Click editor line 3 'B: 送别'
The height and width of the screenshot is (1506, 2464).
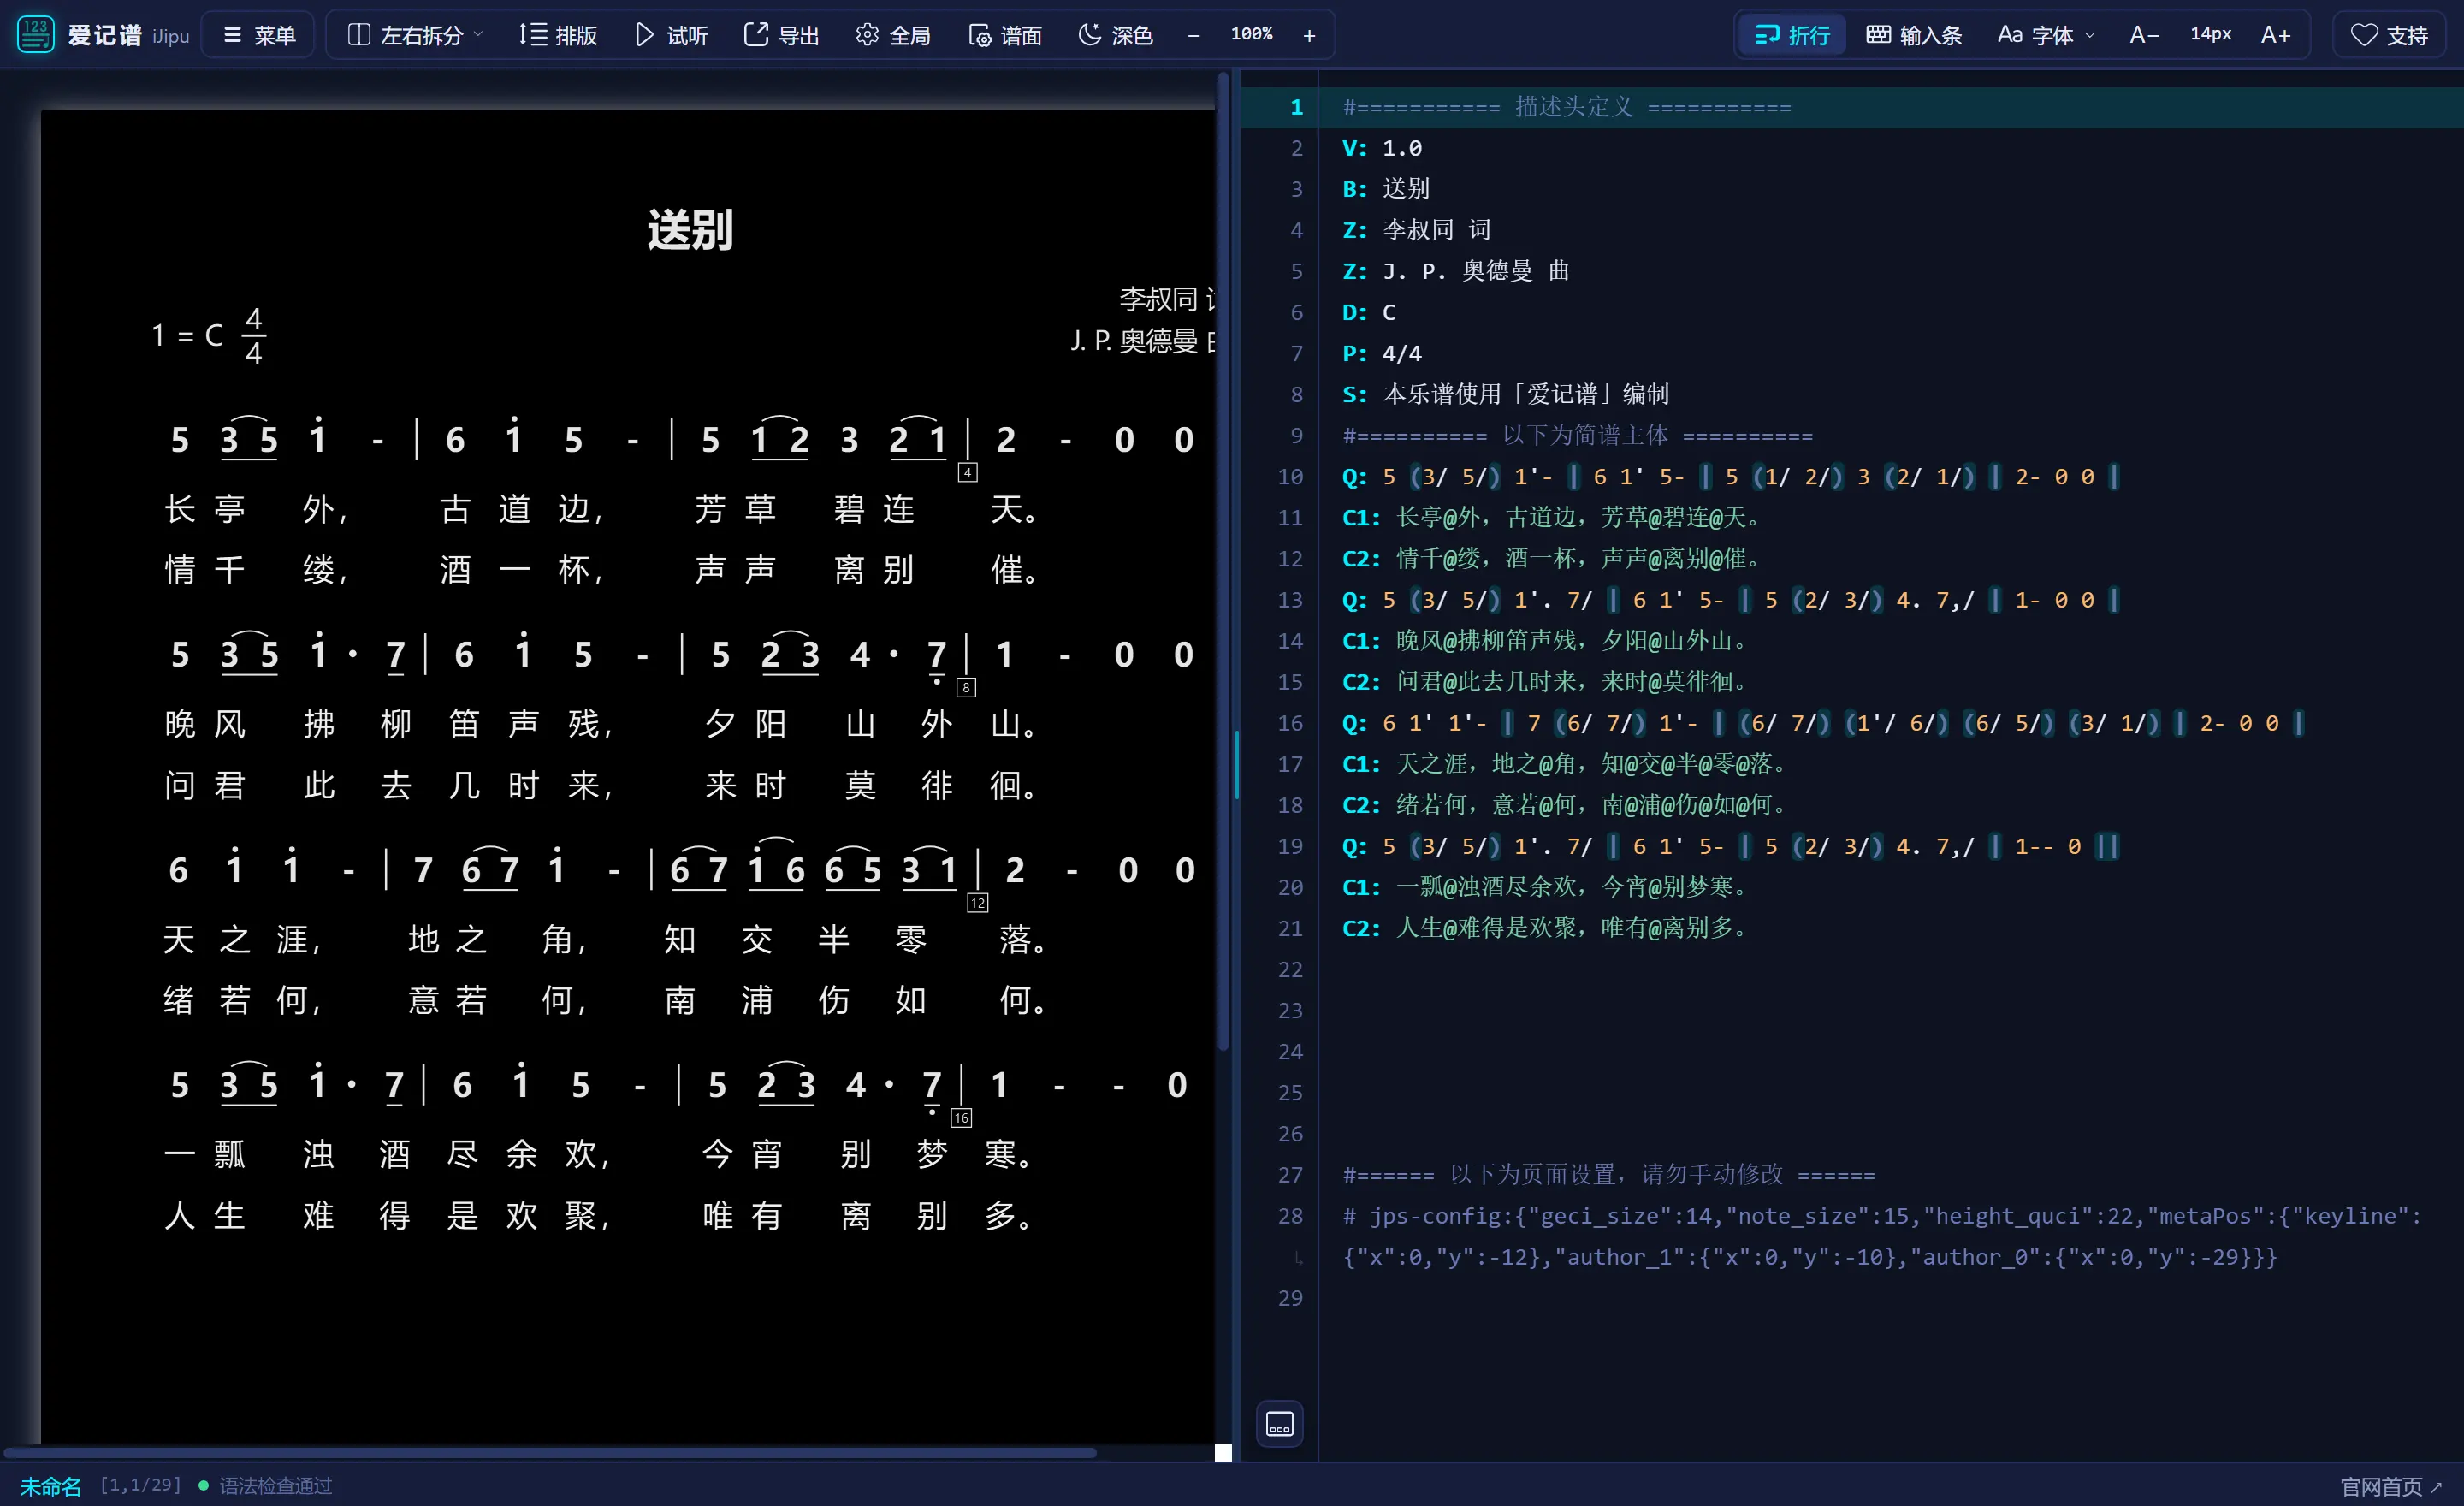click(1386, 189)
